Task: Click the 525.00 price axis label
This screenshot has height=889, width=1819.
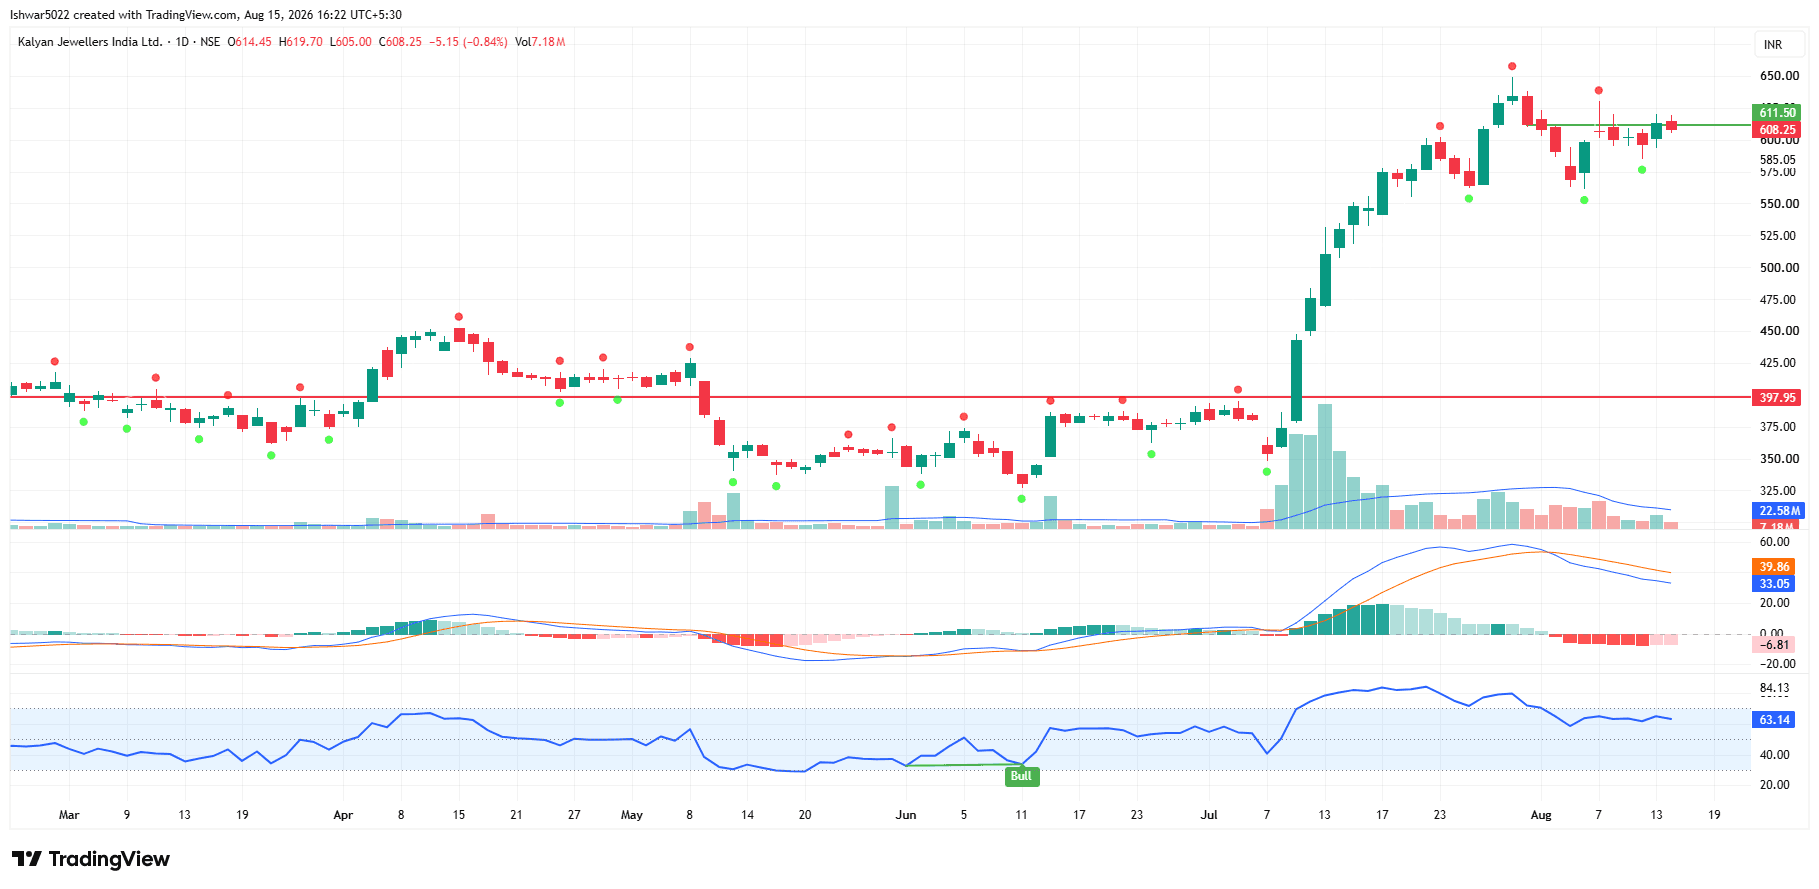Action: click(x=1779, y=236)
